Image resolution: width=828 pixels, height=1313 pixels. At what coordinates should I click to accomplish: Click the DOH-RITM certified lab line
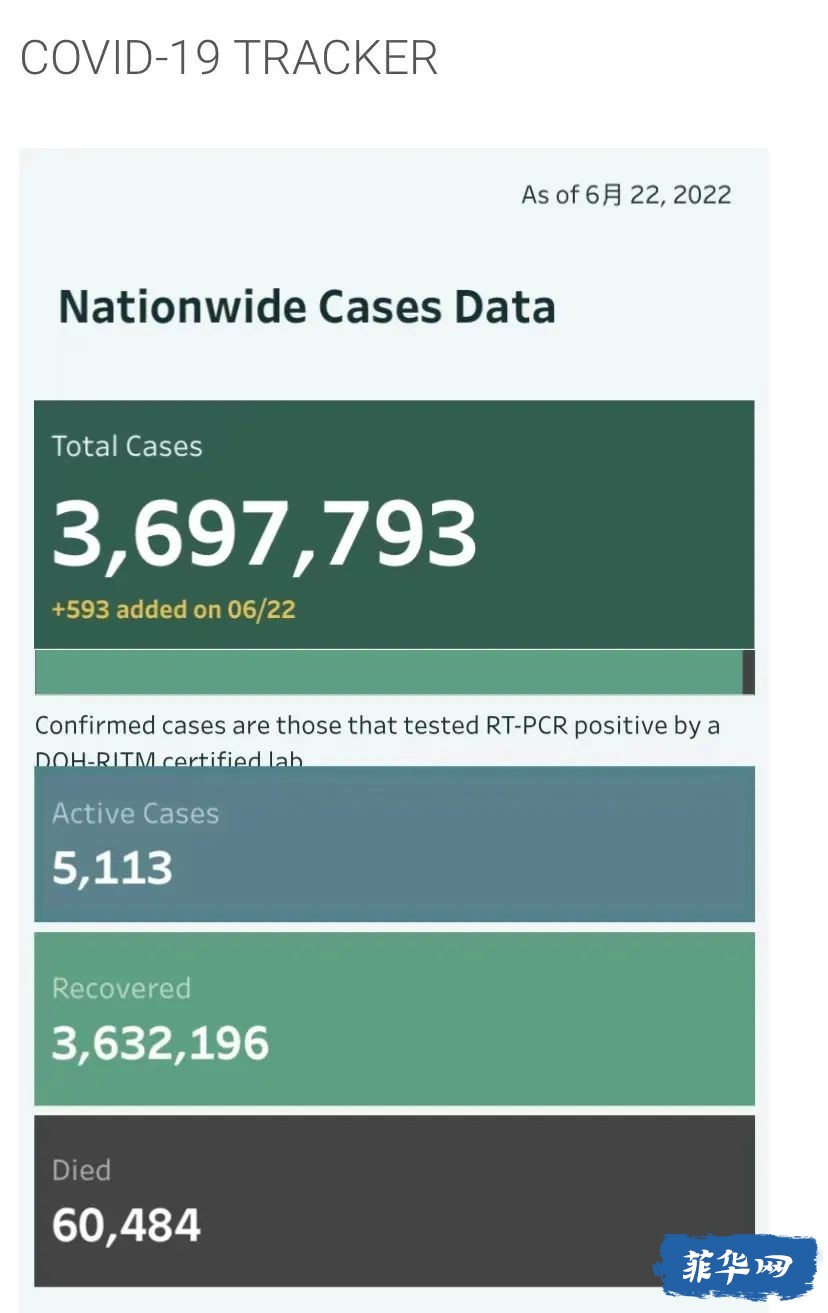169,760
